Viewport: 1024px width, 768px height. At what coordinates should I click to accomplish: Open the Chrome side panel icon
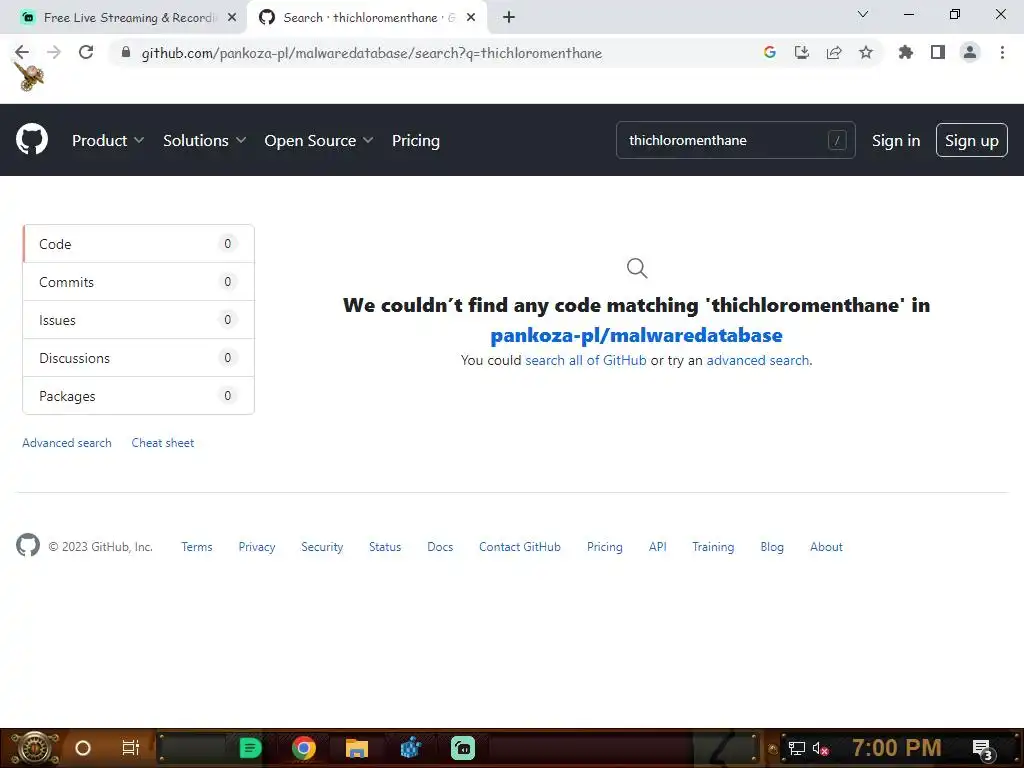click(x=938, y=52)
